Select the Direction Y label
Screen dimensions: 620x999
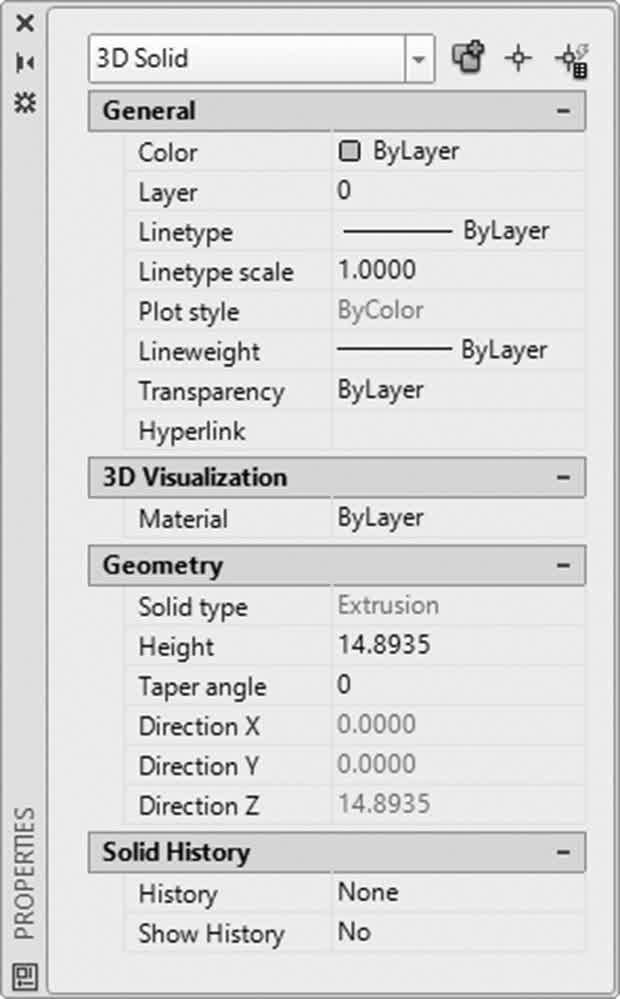(x=198, y=766)
